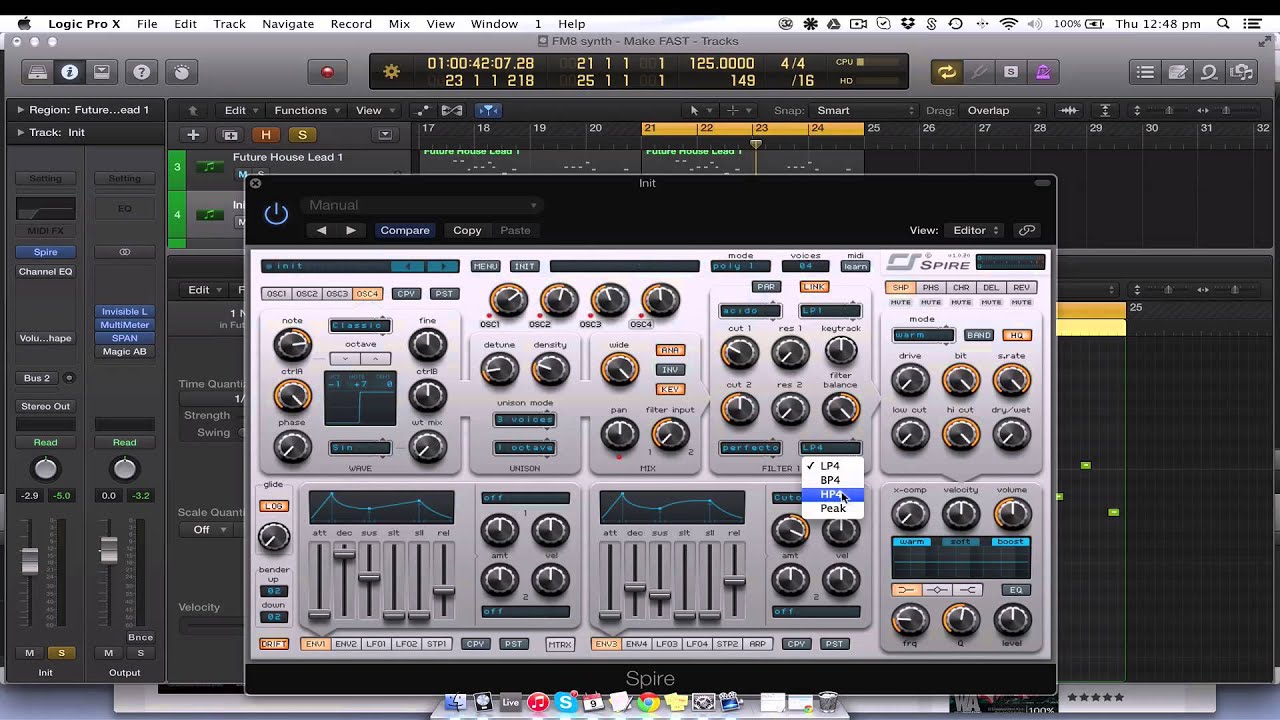Open the 3 voices unison mode selector
This screenshot has width=1280, height=720.
pos(525,419)
